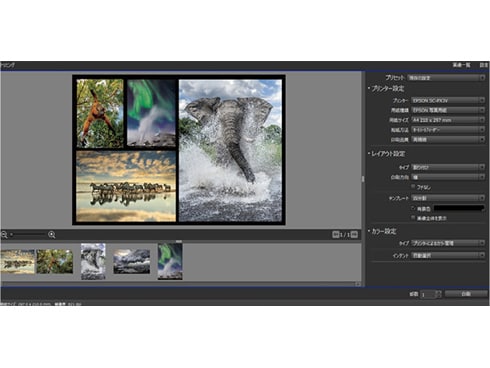Image resolution: width=490 pixels, height=368 pixels.
Task: Toggle the 背景色 checkbox
Action: coord(413,208)
